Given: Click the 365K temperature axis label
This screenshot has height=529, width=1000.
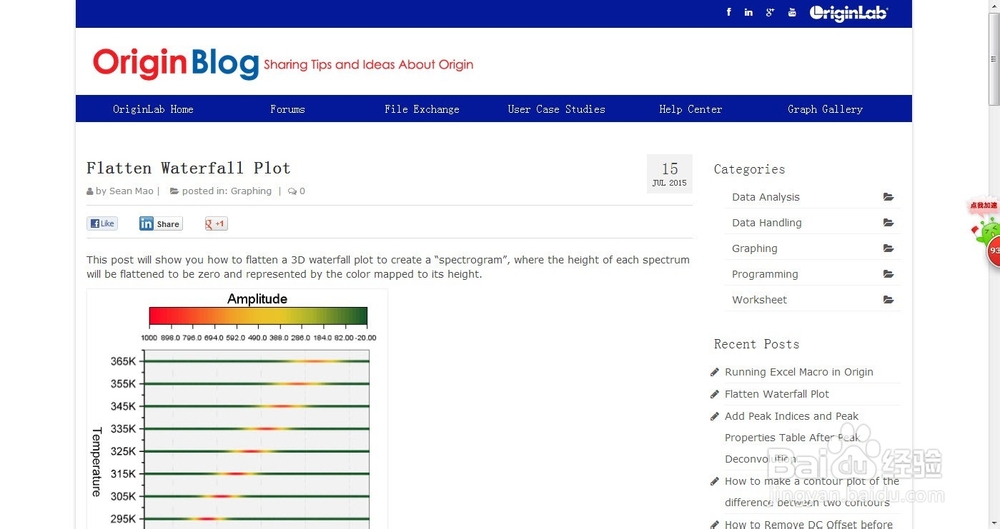Looking at the screenshot, I should 123,361.
